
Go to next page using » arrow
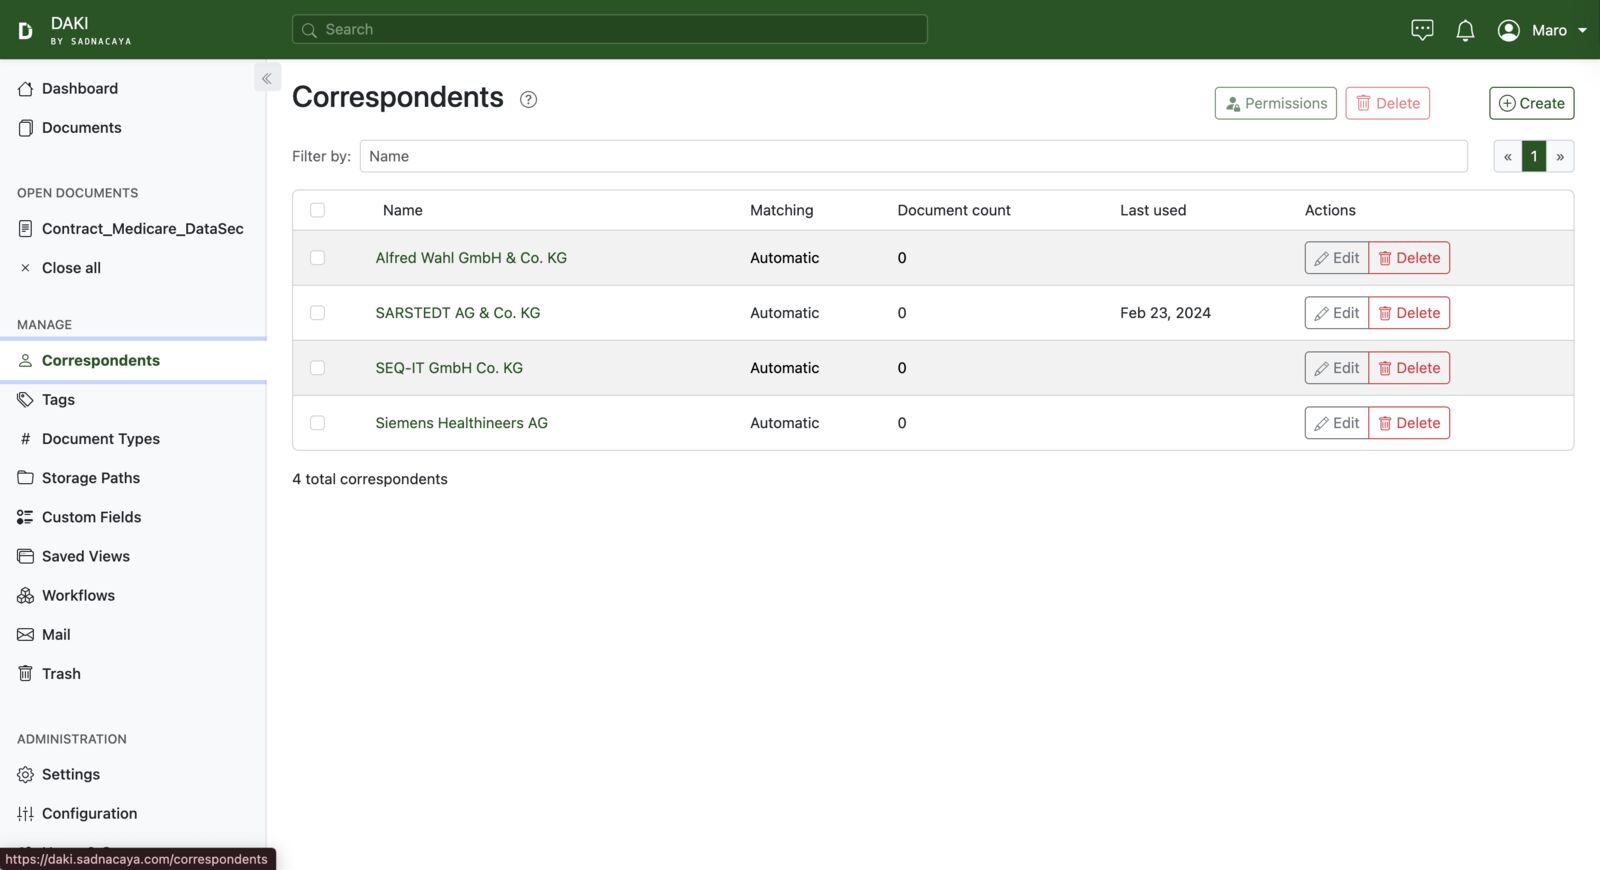1560,157
